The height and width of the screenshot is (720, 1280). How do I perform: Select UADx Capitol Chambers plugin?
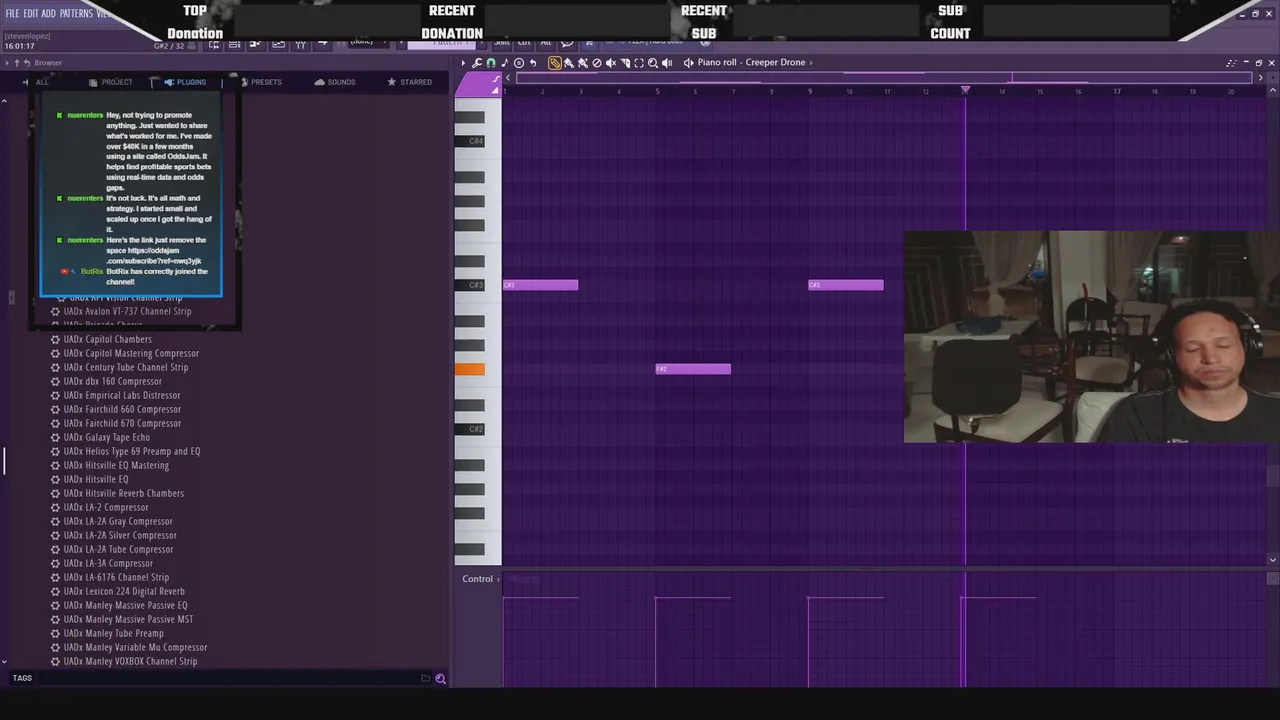(x=108, y=339)
